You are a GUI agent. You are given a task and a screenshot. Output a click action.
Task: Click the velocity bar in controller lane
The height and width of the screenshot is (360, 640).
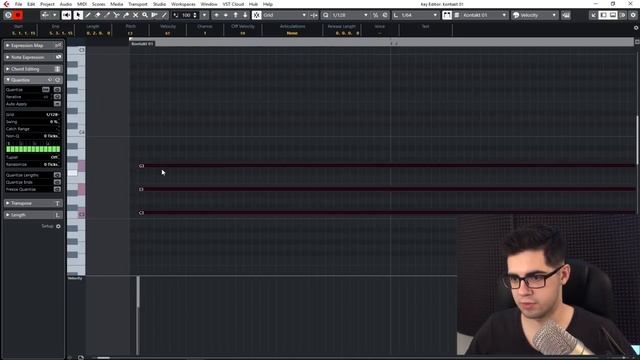tap(138, 315)
